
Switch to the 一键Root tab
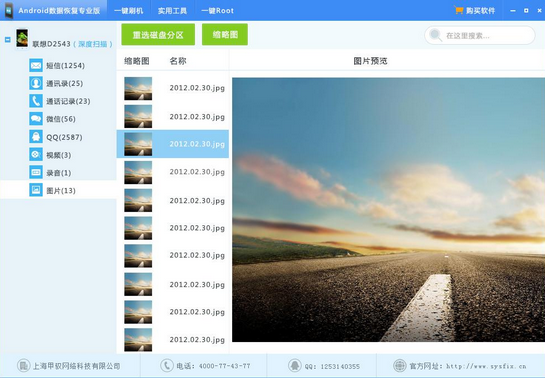click(x=217, y=10)
